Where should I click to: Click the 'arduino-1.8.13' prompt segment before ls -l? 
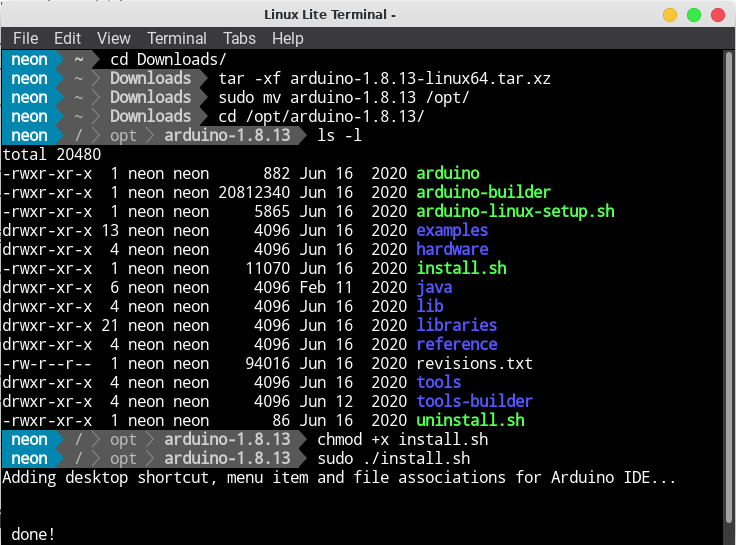pos(227,135)
